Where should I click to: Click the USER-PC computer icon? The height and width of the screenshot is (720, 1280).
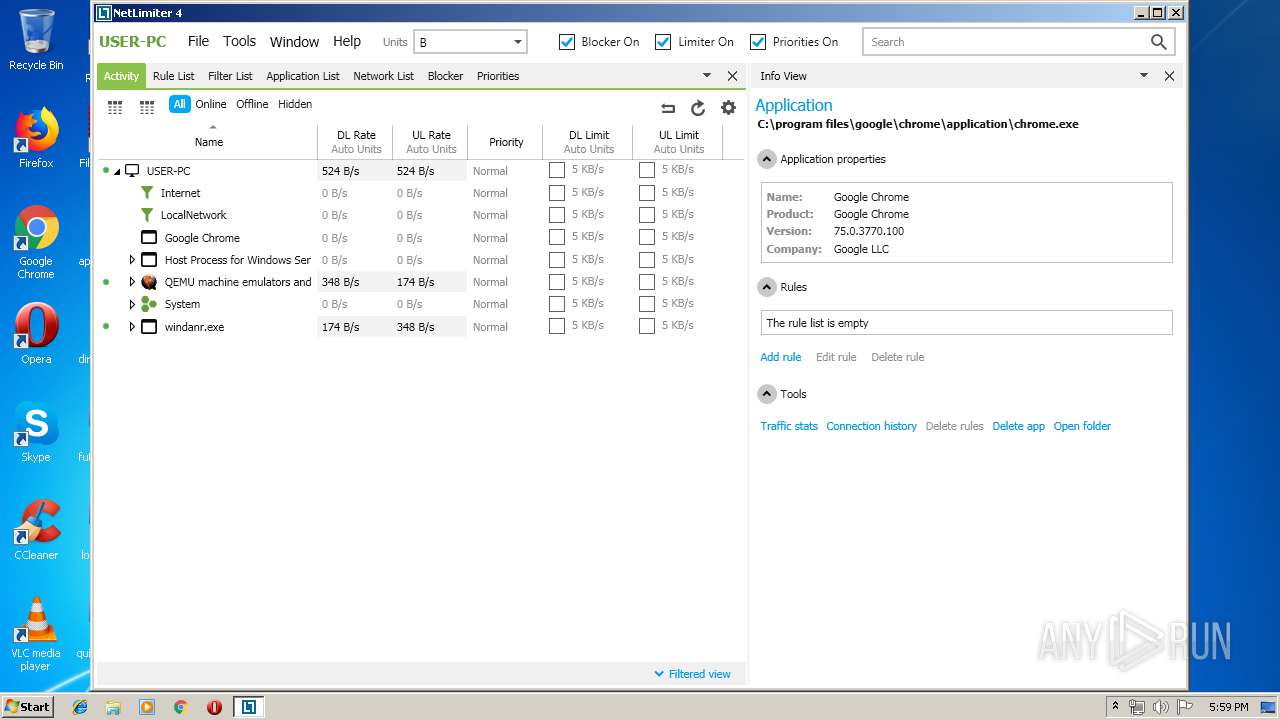click(x=132, y=171)
